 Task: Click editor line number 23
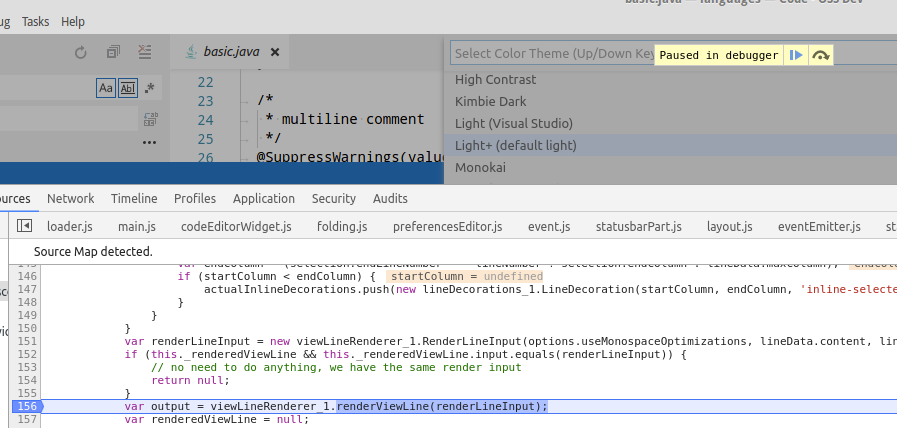point(205,101)
